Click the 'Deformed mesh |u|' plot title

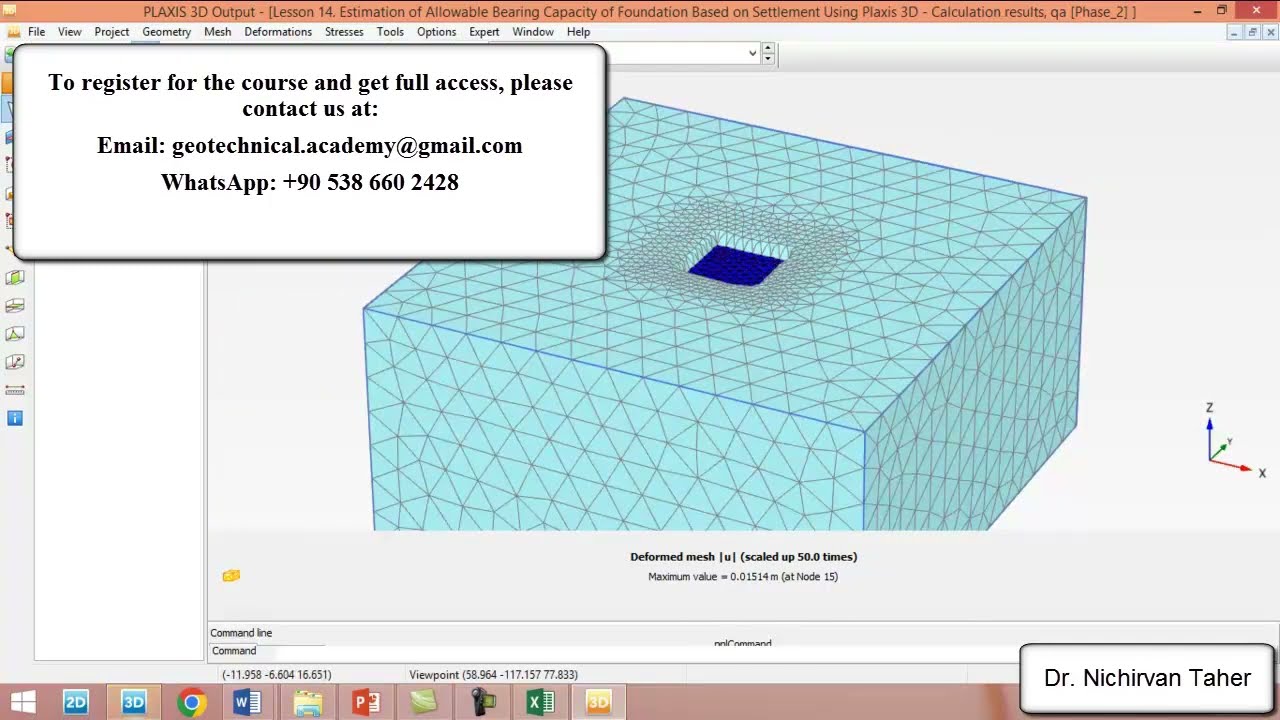click(743, 557)
